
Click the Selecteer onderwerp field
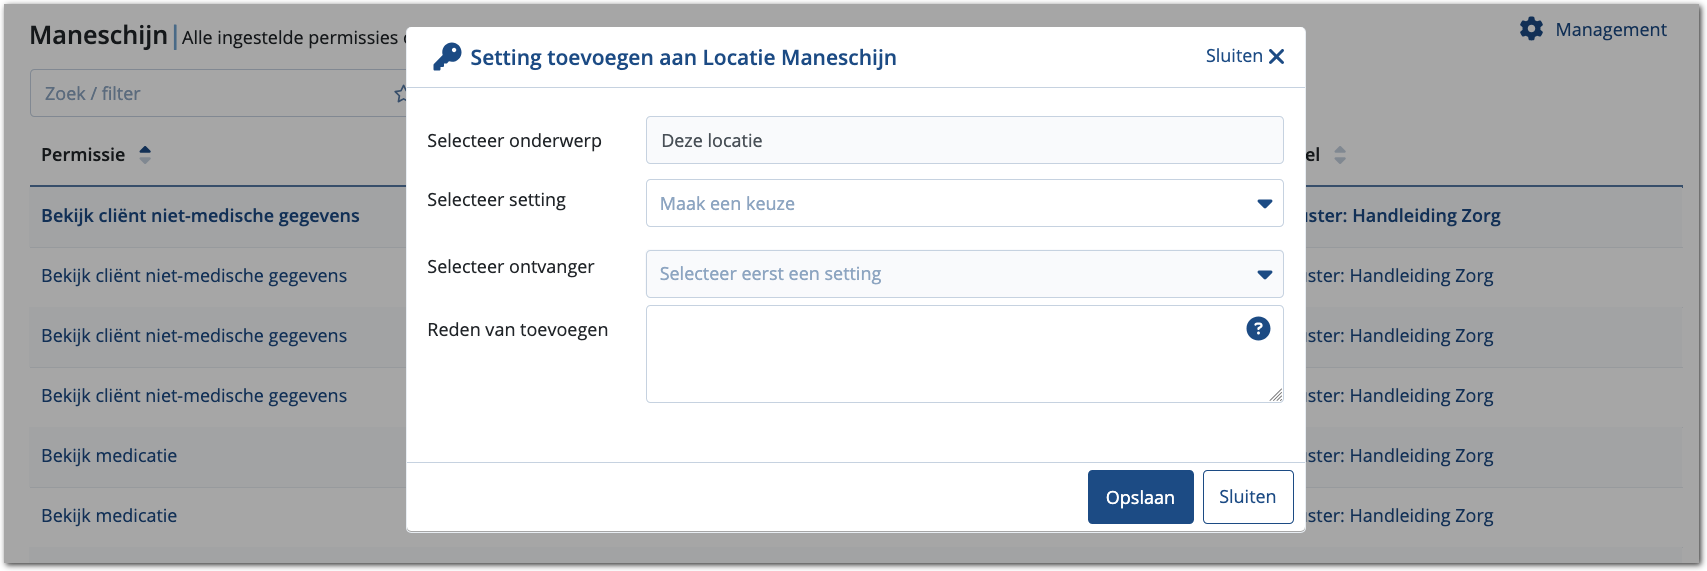tap(964, 141)
